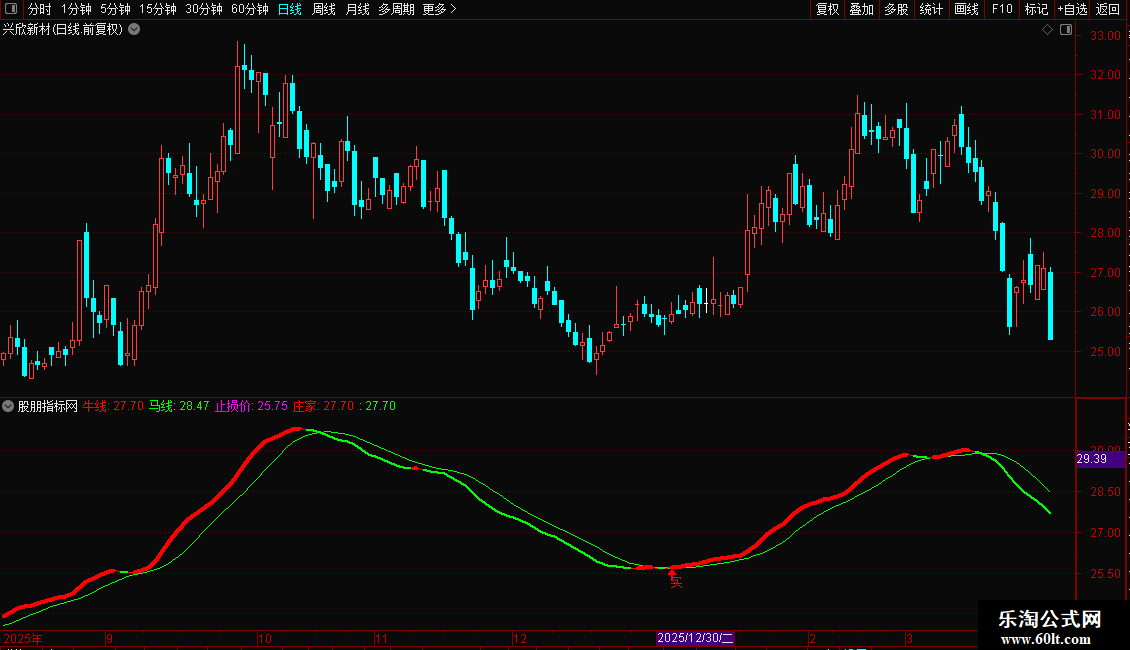Click the 33.00 price axis label
The width and height of the screenshot is (1130, 650).
click(1105, 35)
